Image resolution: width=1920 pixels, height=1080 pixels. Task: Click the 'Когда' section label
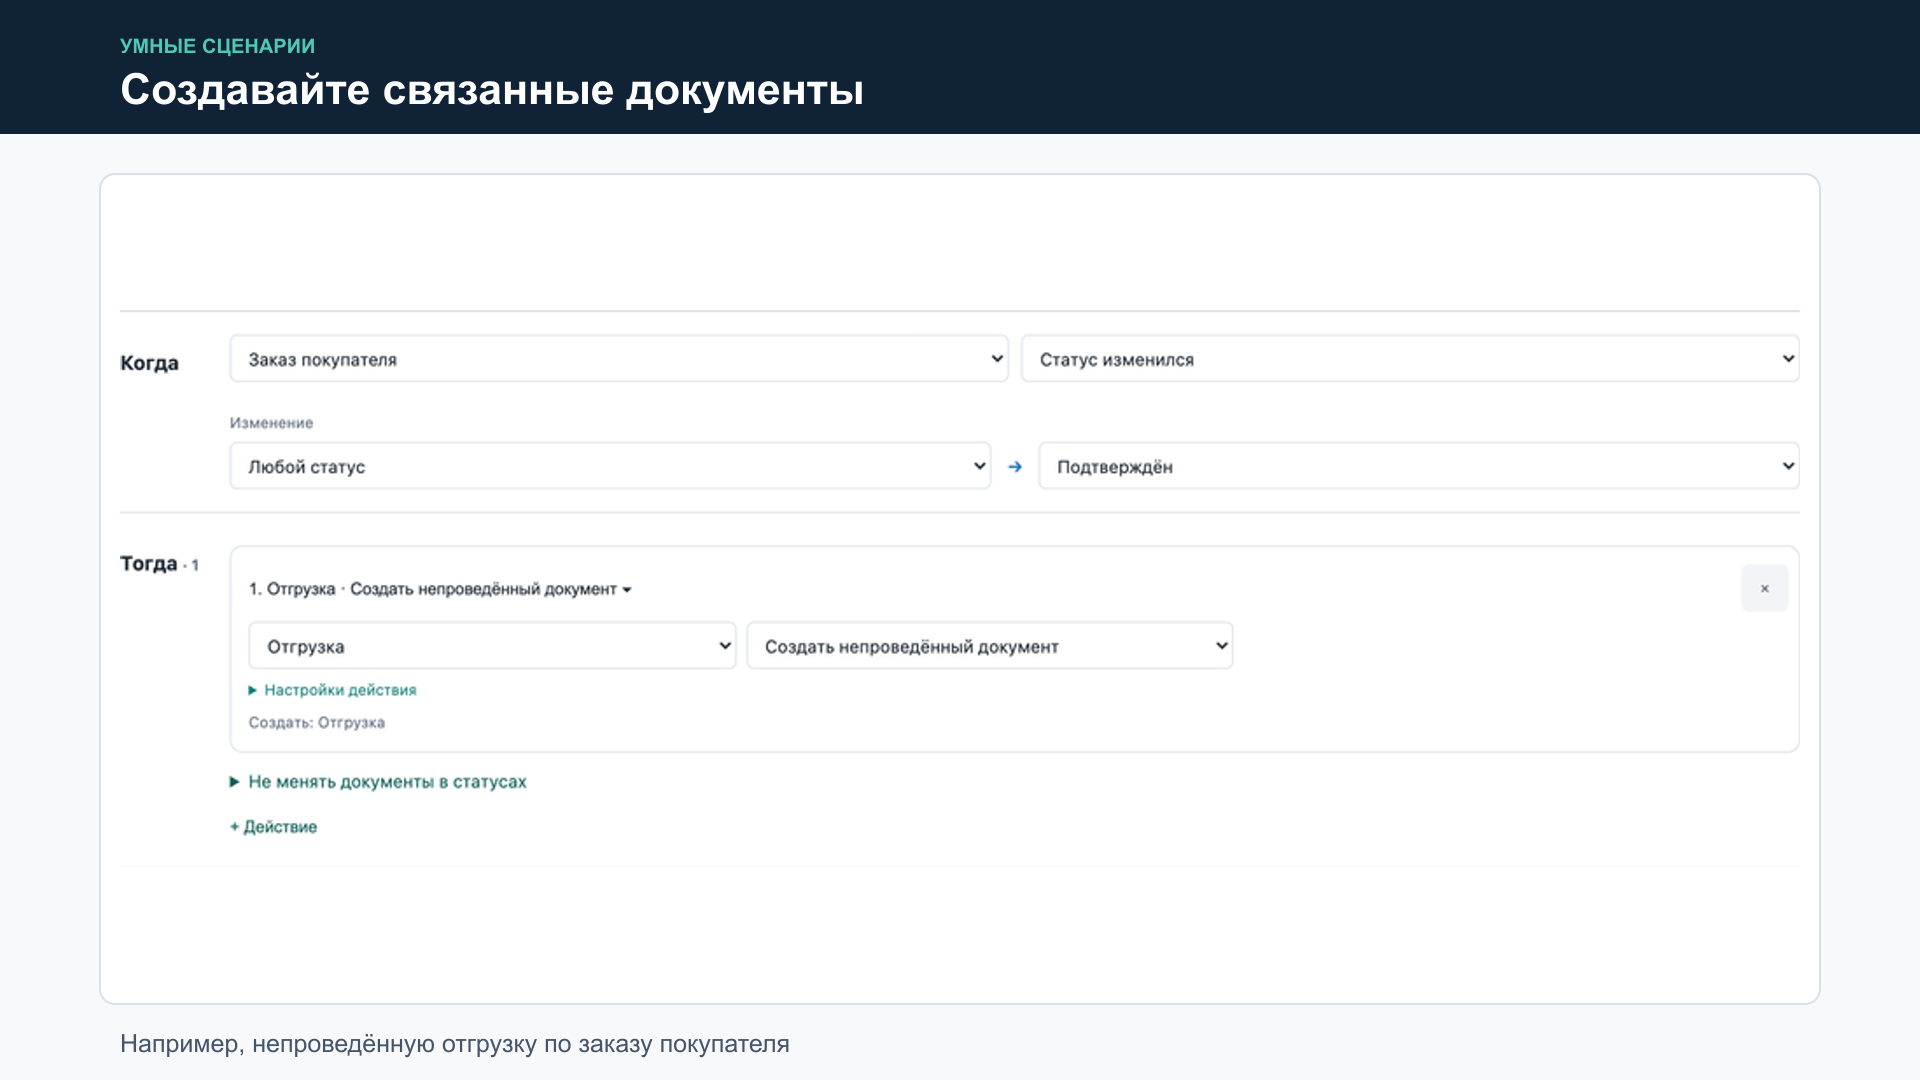click(x=149, y=363)
